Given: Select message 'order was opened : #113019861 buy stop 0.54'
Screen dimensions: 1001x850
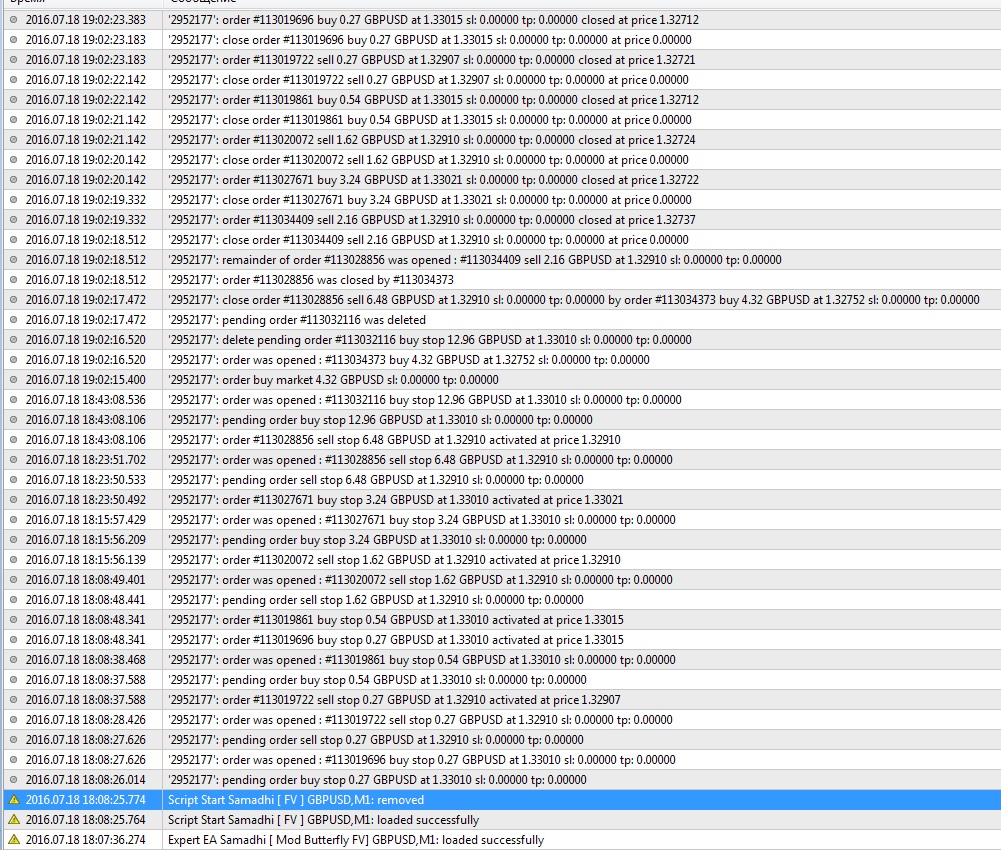Looking at the screenshot, I should pos(421,660).
